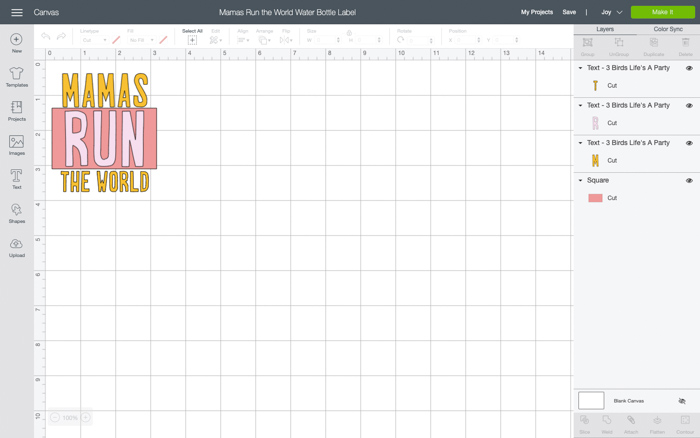The image size is (700, 438).
Task: Select the Text tool
Action: pyautogui.click(x=17, y=179)
